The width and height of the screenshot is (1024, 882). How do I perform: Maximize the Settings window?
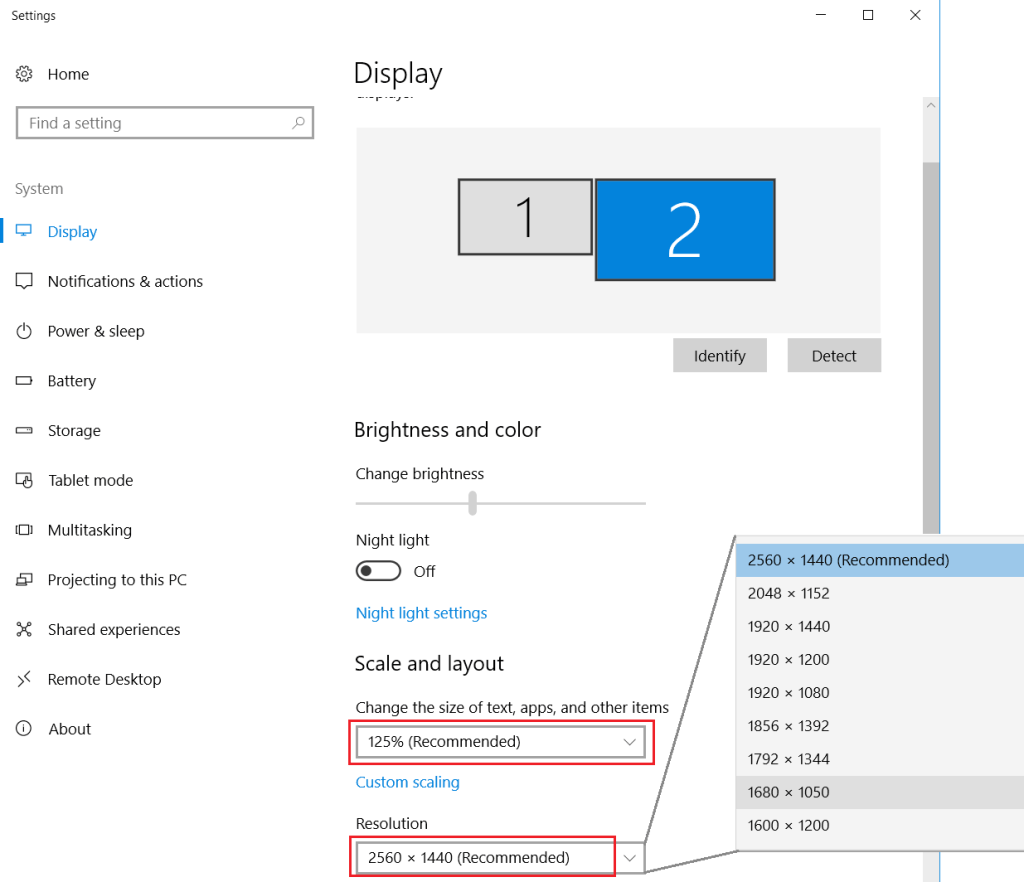868,15
